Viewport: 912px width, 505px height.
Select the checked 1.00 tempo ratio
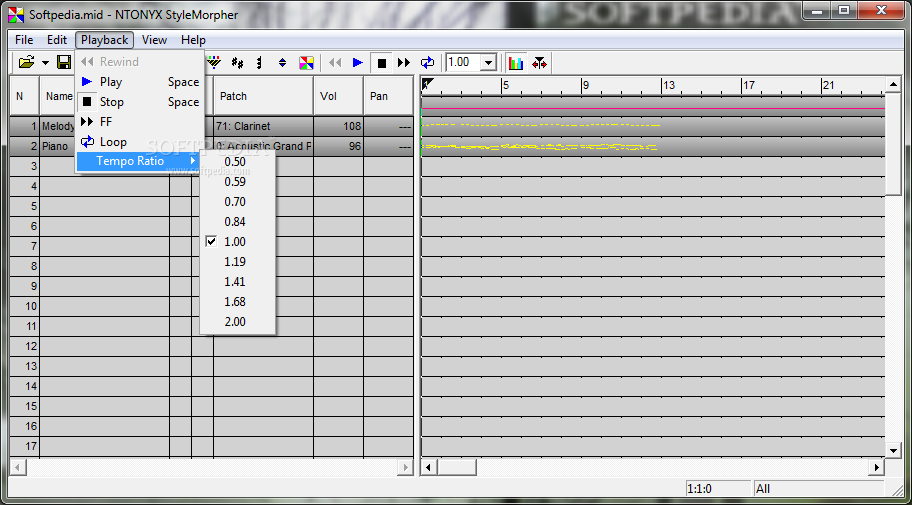pos(237,241)
